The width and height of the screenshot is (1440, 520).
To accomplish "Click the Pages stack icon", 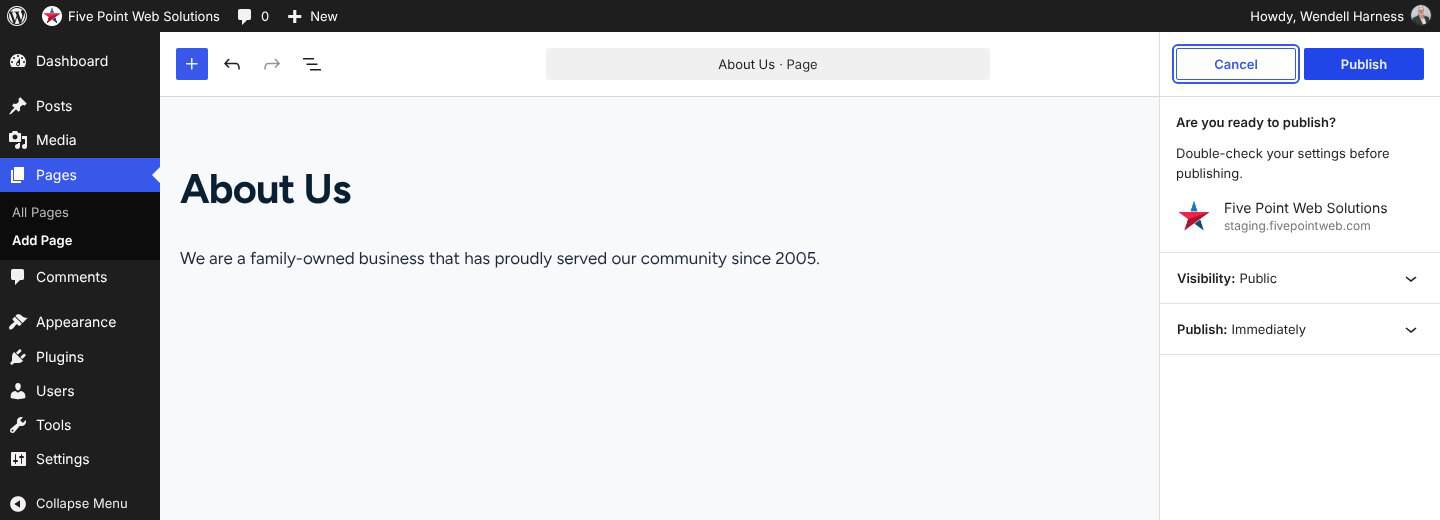I will click(x=18, y=175).
